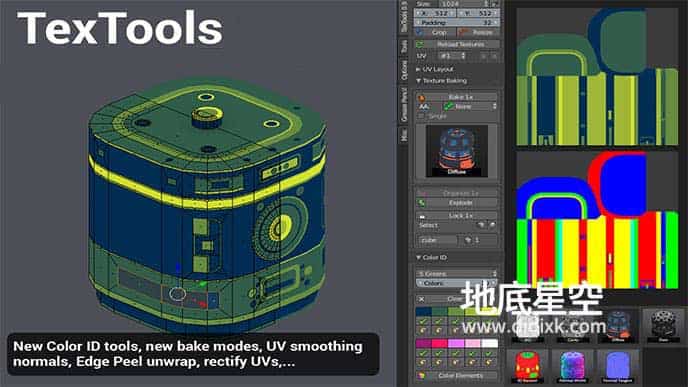Assign light pink color using its checkmark
Image resolution: width=688 pixels, height=387 pixels.
[x=473, y=353]
